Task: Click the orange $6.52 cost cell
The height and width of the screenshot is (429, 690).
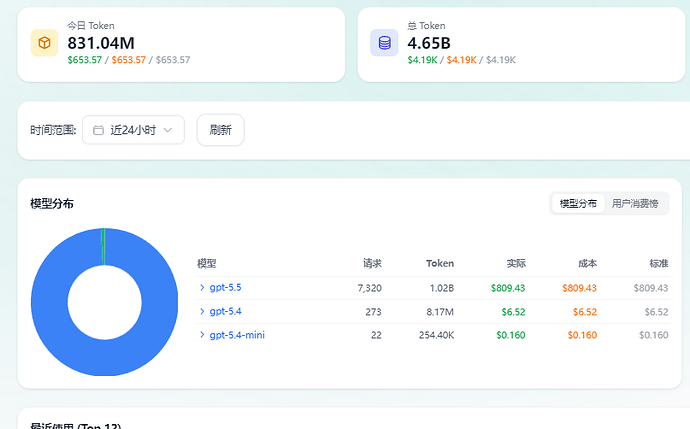Action: pos(585,312)
